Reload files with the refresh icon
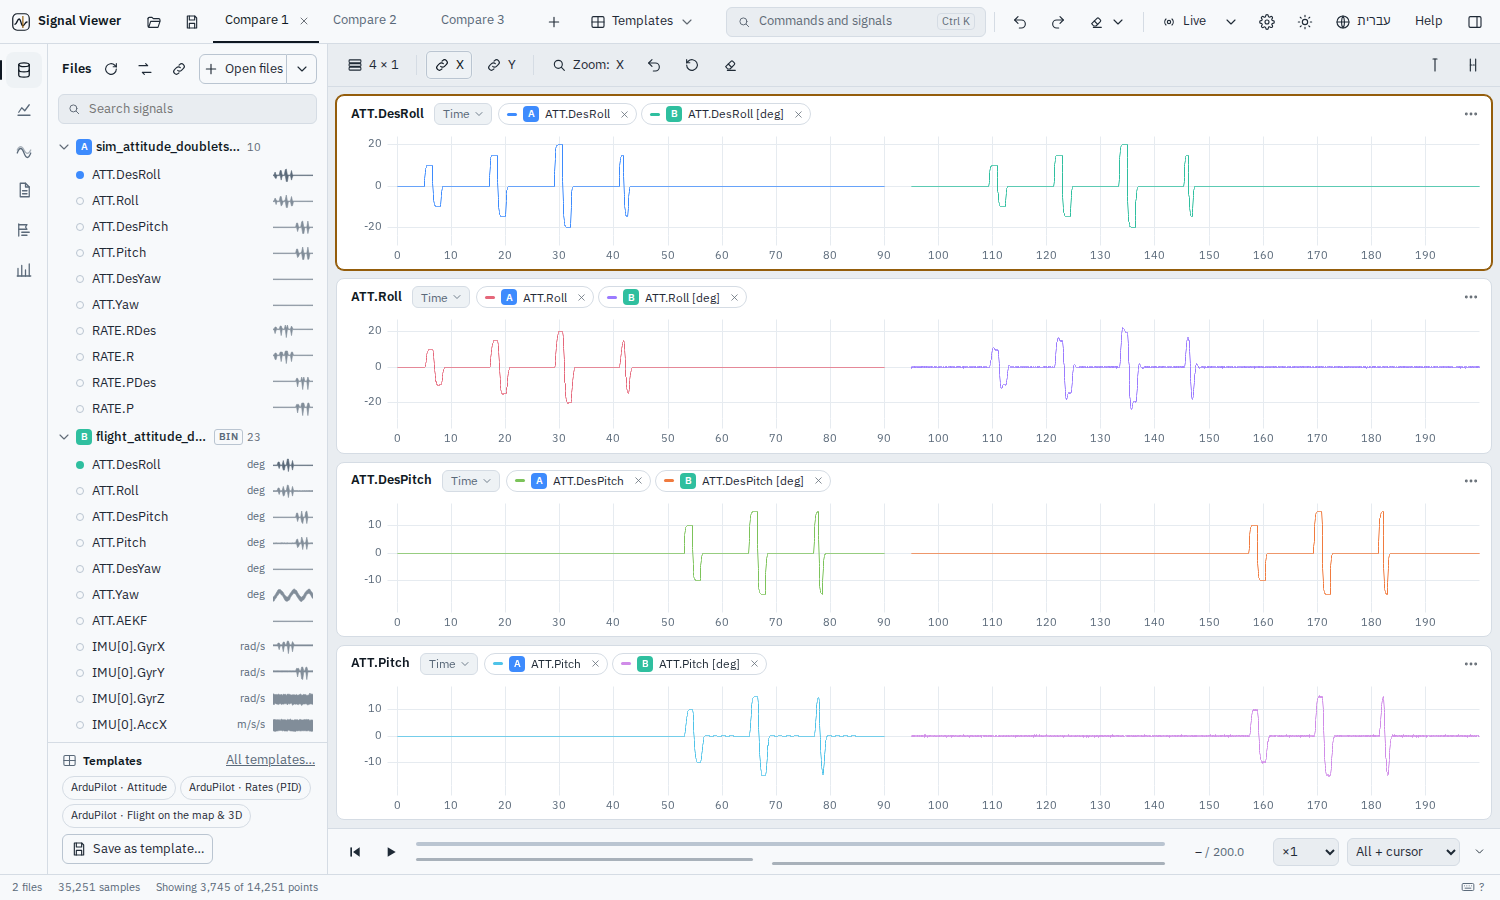 click(111, 69)
